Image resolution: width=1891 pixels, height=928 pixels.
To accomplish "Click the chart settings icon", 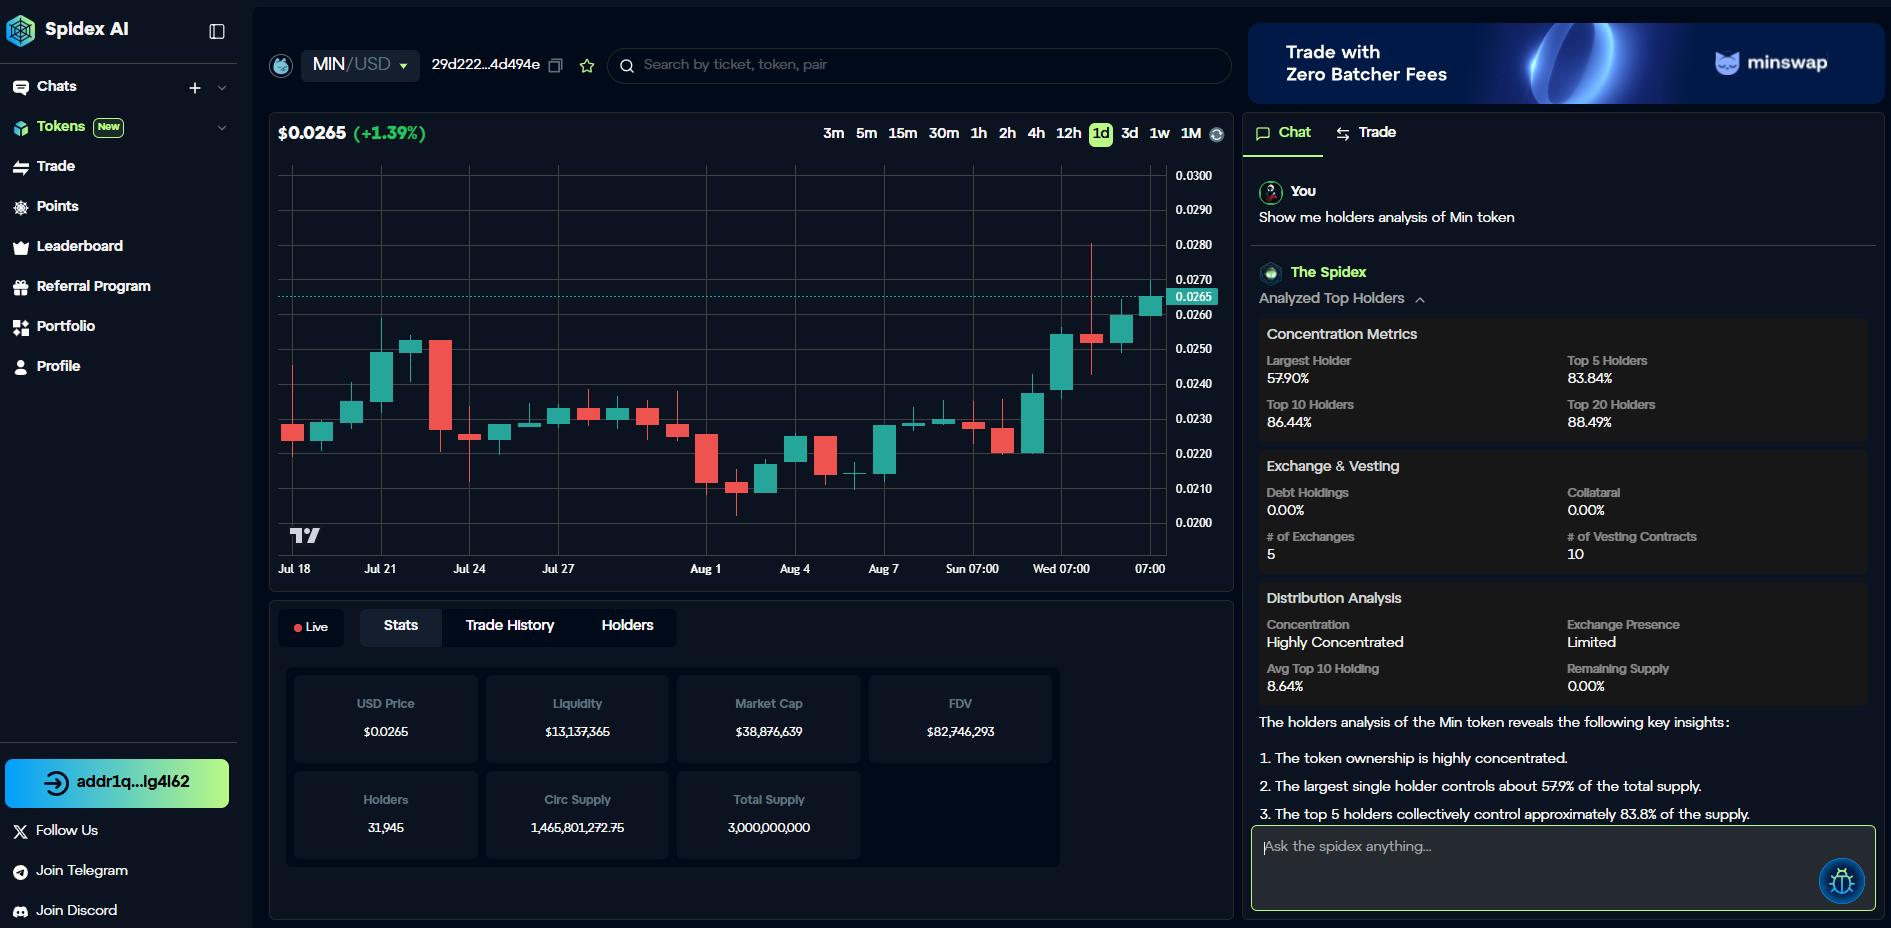I will point(1217,134).
